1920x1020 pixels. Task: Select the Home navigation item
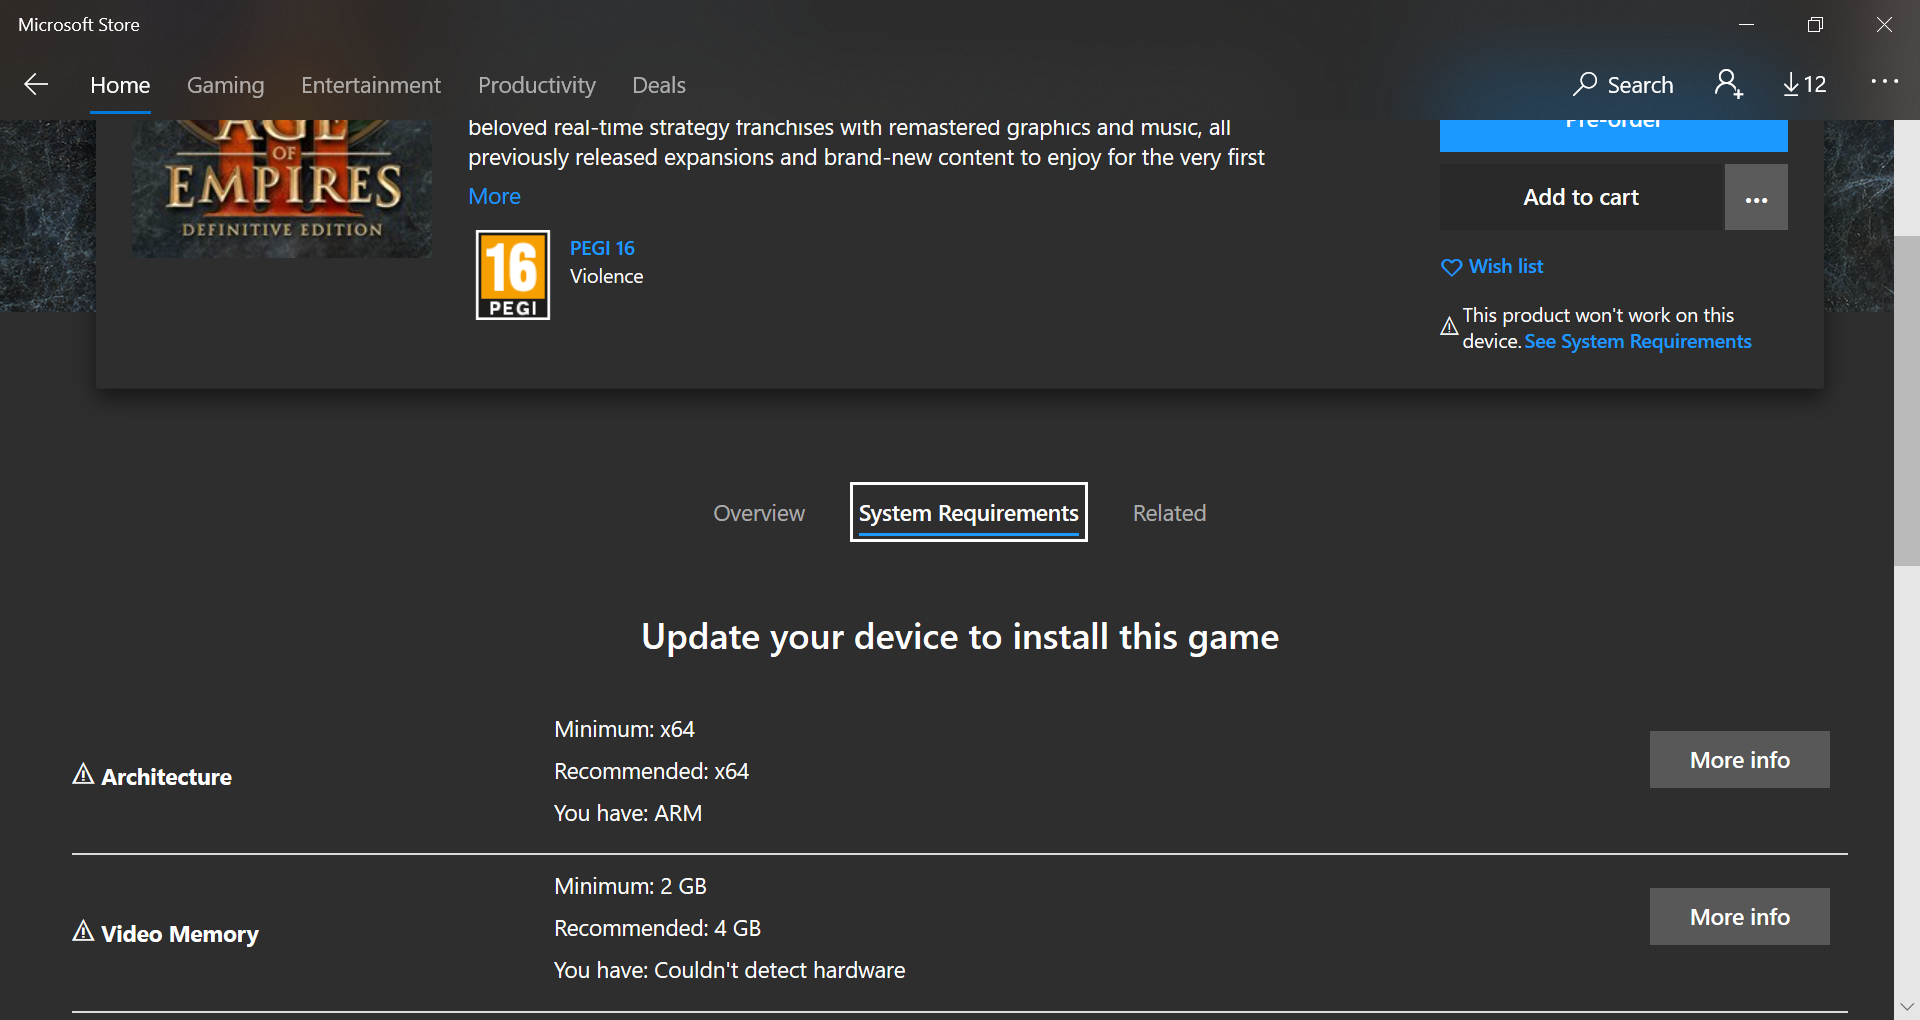pos(119,85)
